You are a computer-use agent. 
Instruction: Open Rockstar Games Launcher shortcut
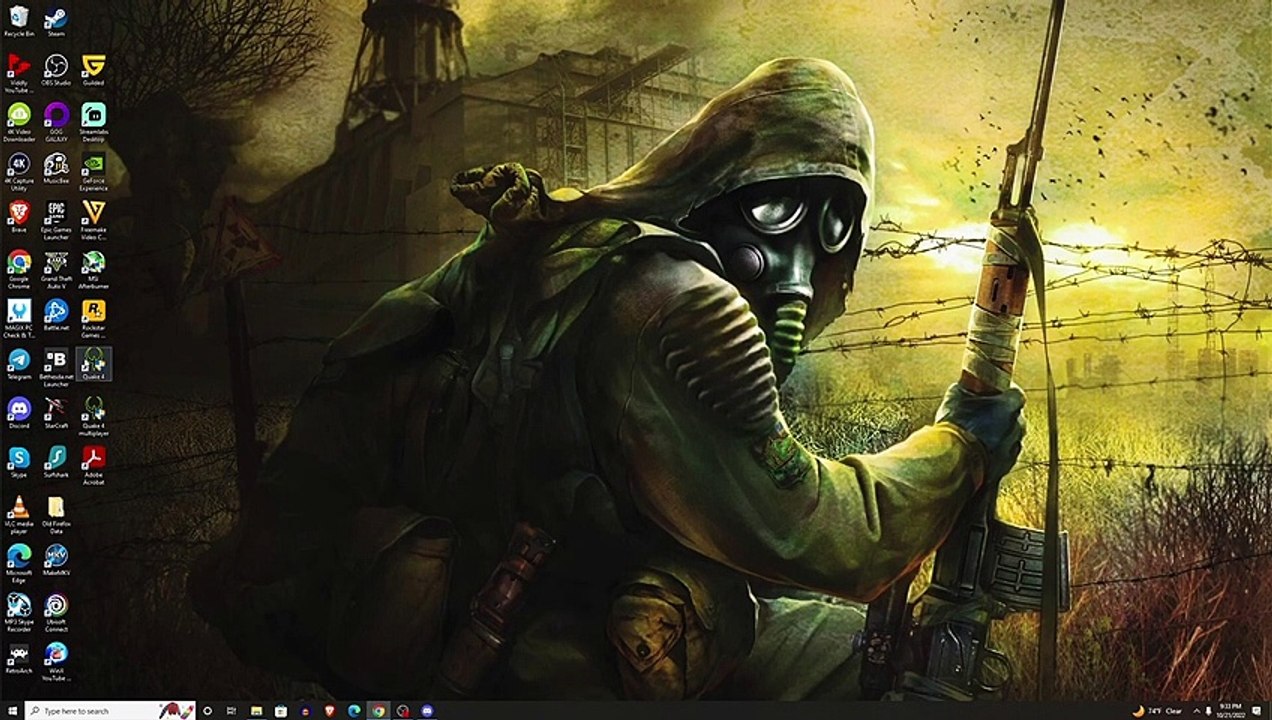(93, 317)
